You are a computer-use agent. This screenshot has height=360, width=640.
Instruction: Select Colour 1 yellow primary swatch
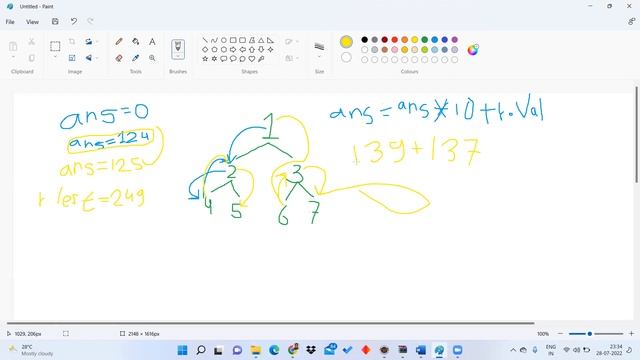tap(346, 41)
